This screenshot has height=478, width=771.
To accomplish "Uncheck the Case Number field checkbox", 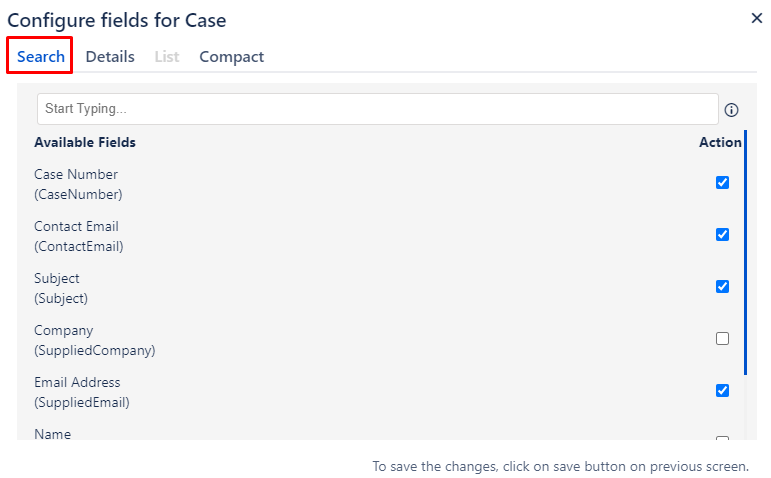I will (x=722, y=182).
